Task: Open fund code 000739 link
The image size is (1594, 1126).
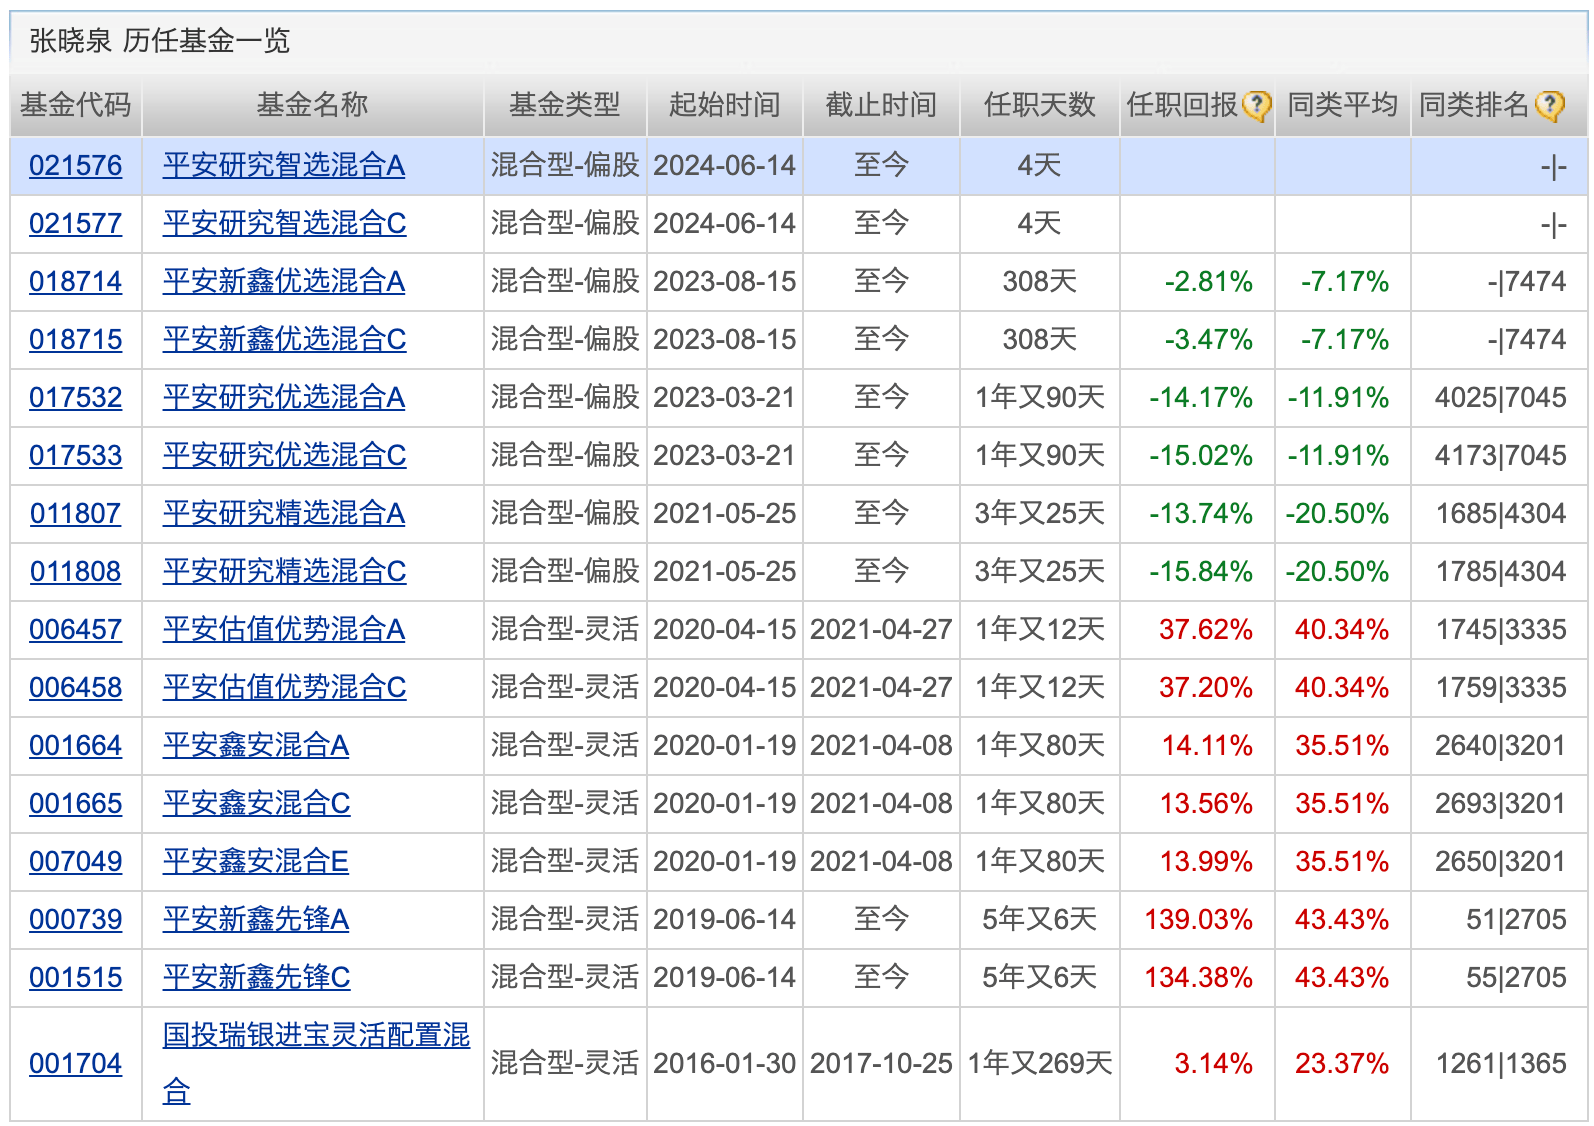Action: (76, 919)
